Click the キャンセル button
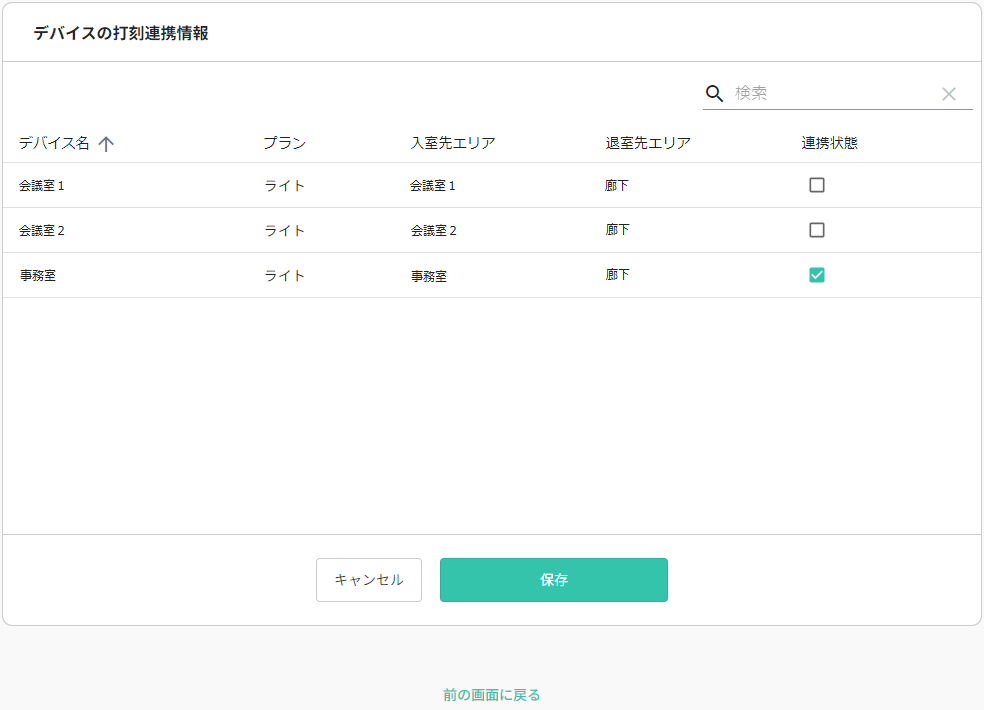The image size is (984, 710). [x=368, y=579]
